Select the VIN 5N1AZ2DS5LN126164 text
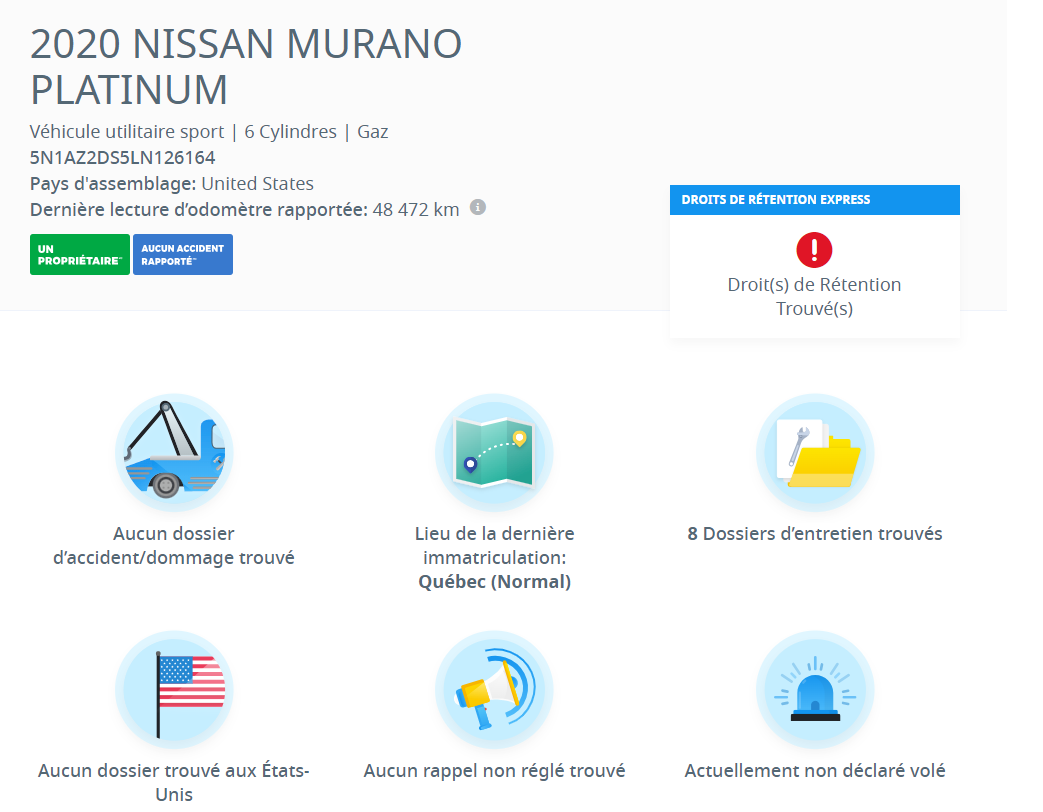Viewport: 1043px width, 812px height. click(122, 158)
